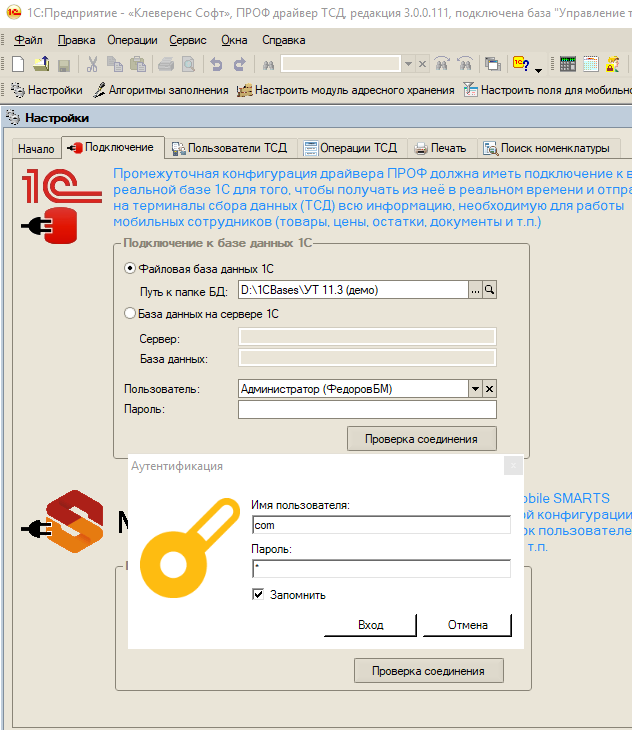
Task: Click the Open file toolbar icon
Action: [41, 64]
